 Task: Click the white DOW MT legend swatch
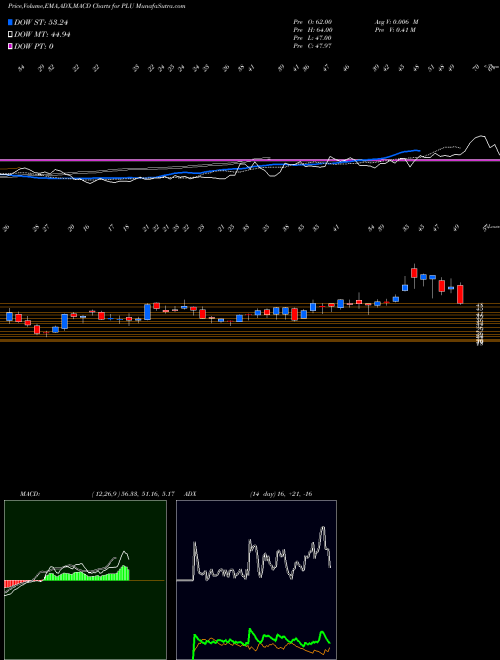coord(10,34)
